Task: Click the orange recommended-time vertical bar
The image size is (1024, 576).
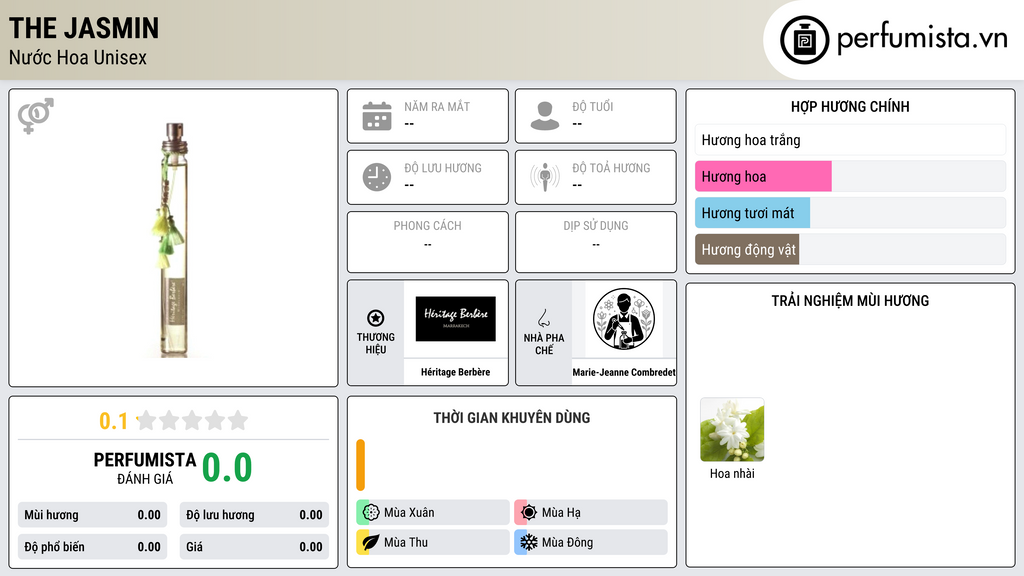Action: 360,465
